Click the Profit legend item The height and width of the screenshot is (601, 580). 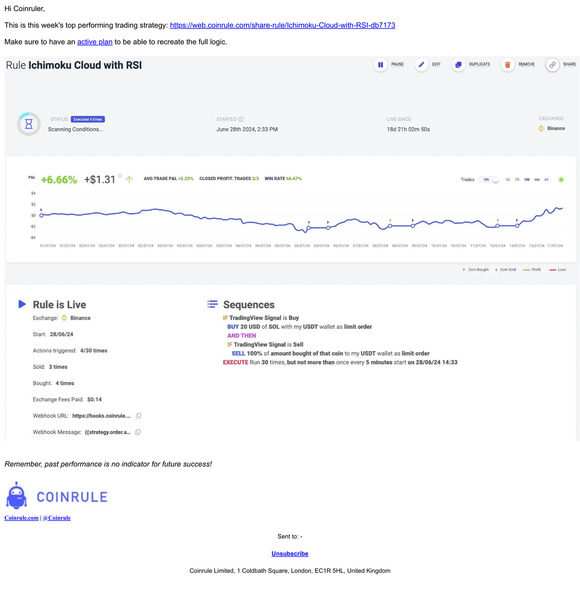[x=532, y=270]
